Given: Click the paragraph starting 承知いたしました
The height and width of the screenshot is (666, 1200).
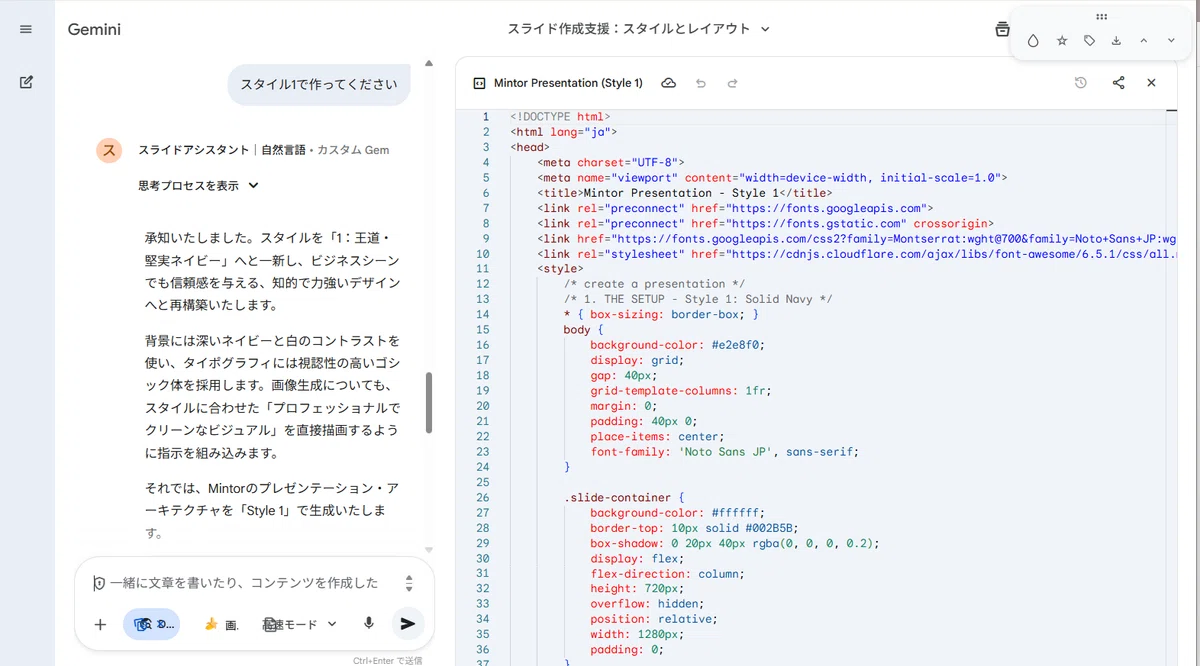Looking at the screenshot, I should pyautogui.click(x=273, y=271).
